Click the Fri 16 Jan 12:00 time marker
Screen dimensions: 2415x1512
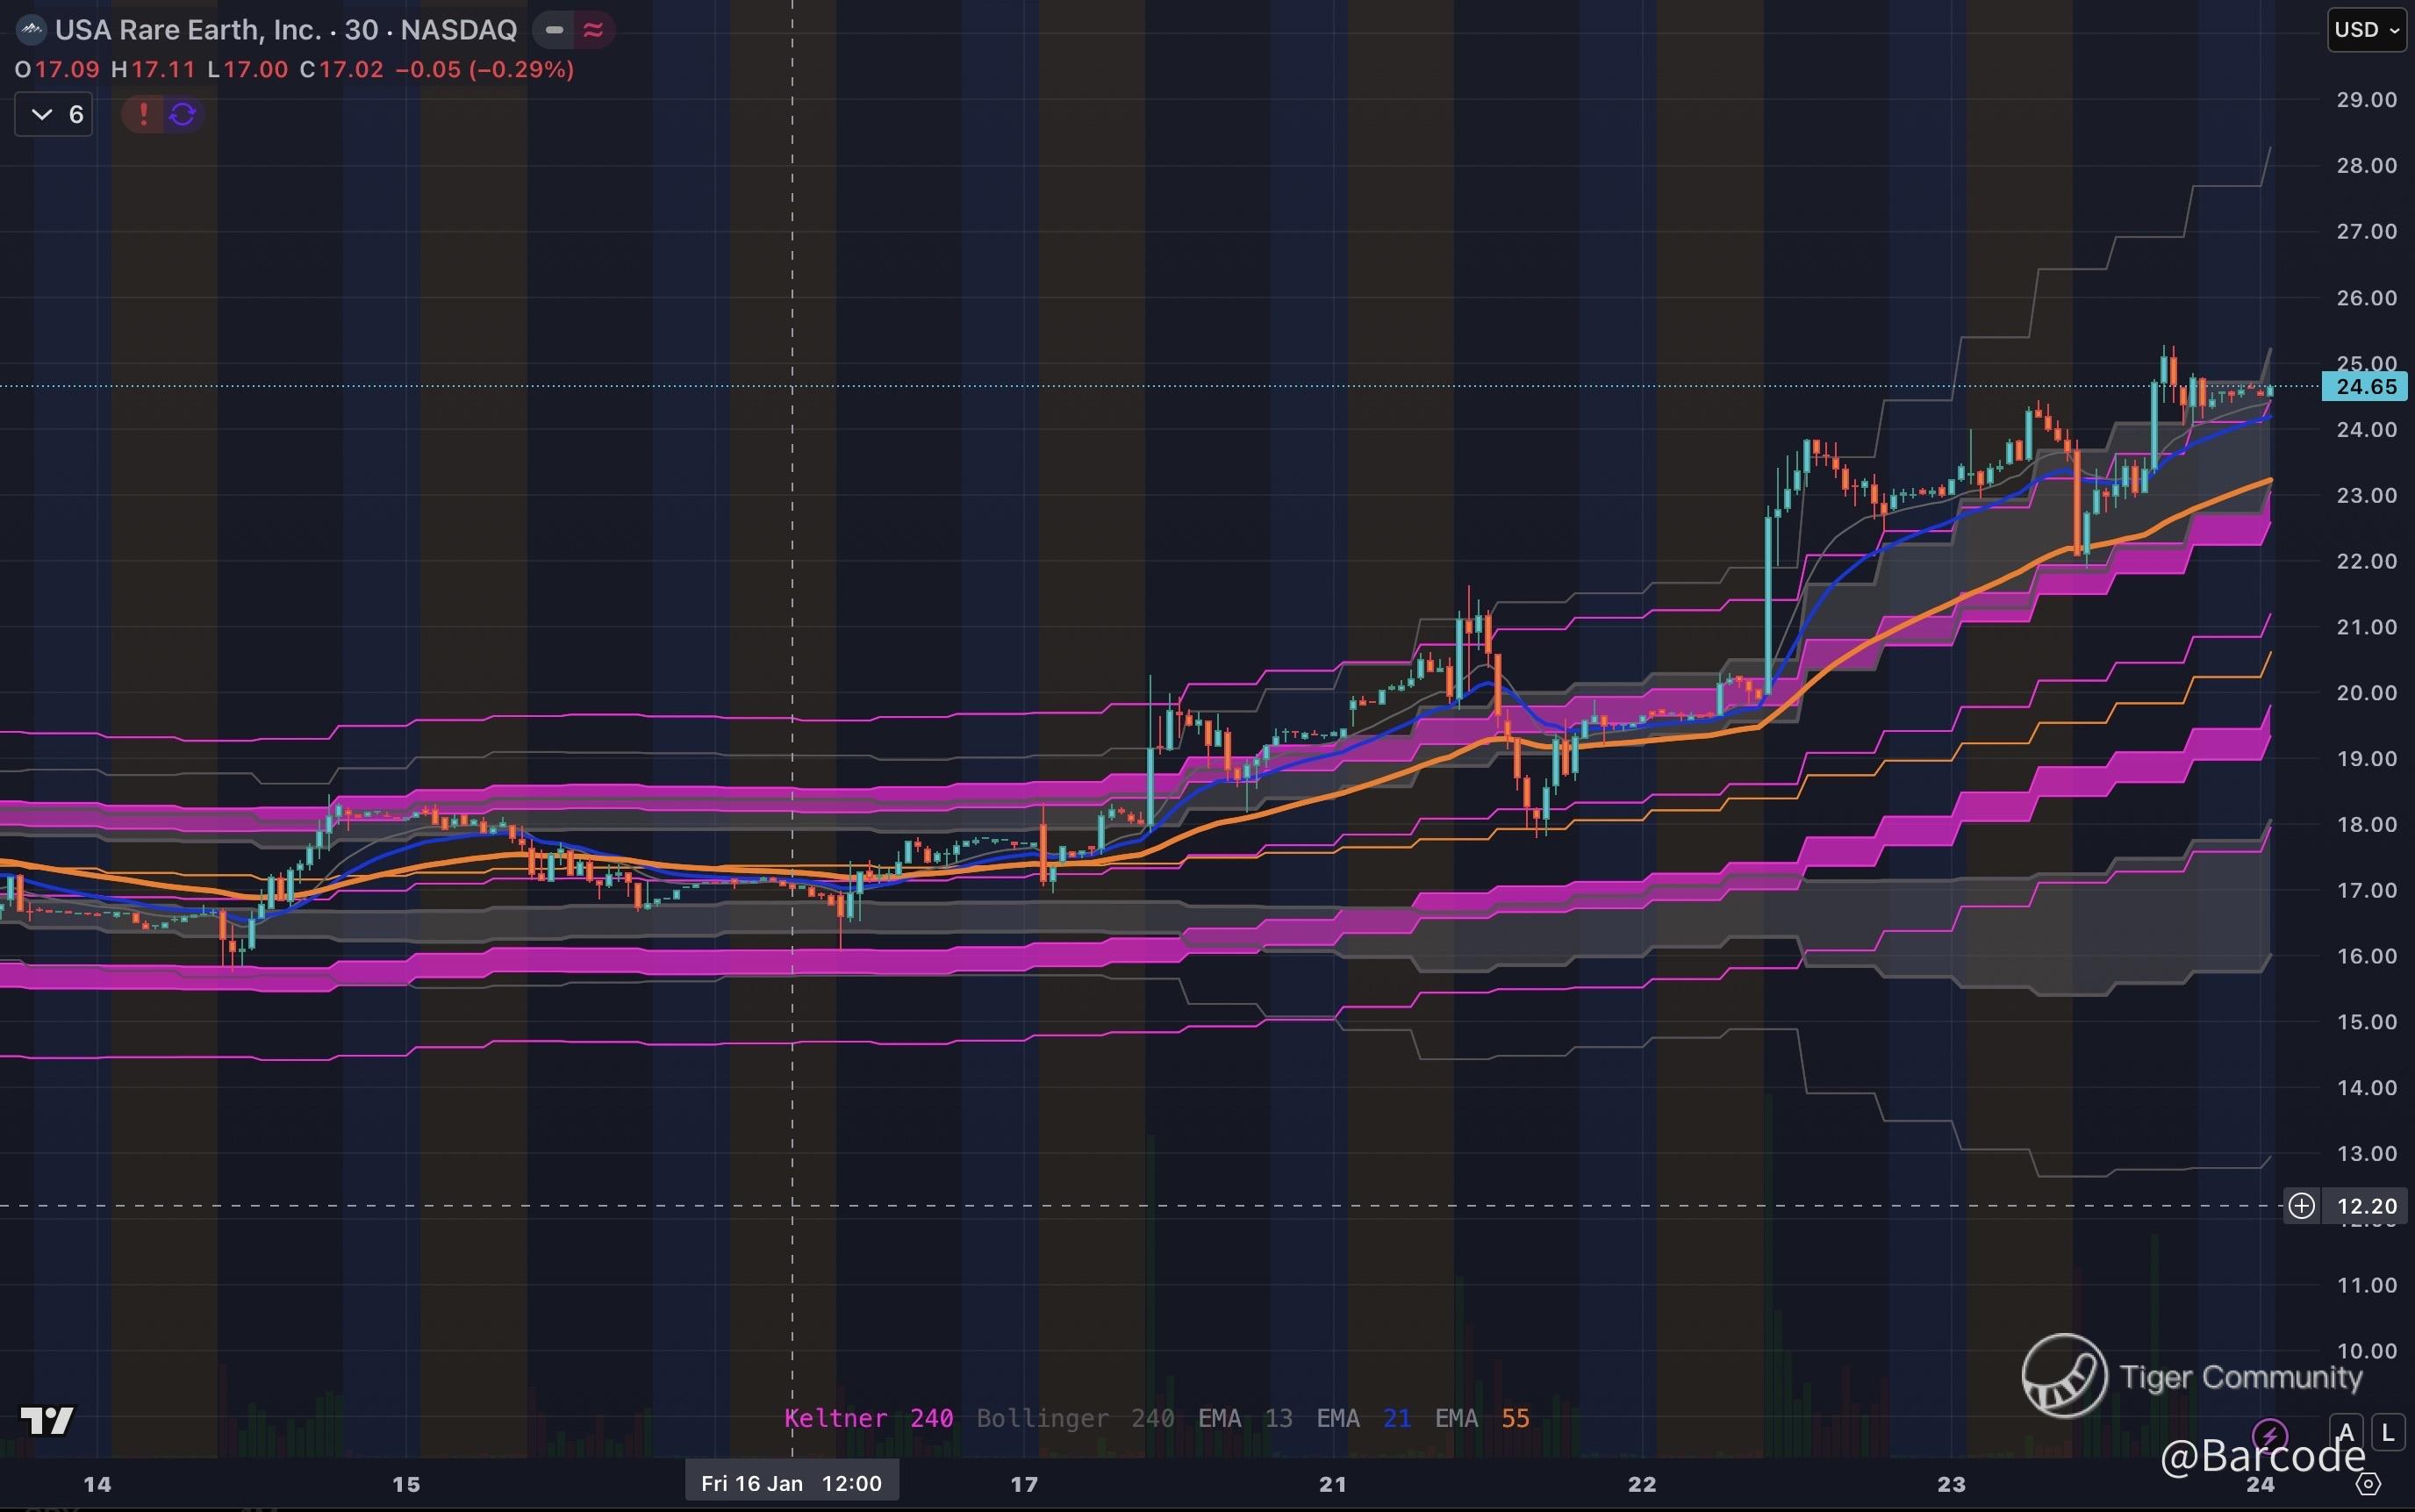791,1483
